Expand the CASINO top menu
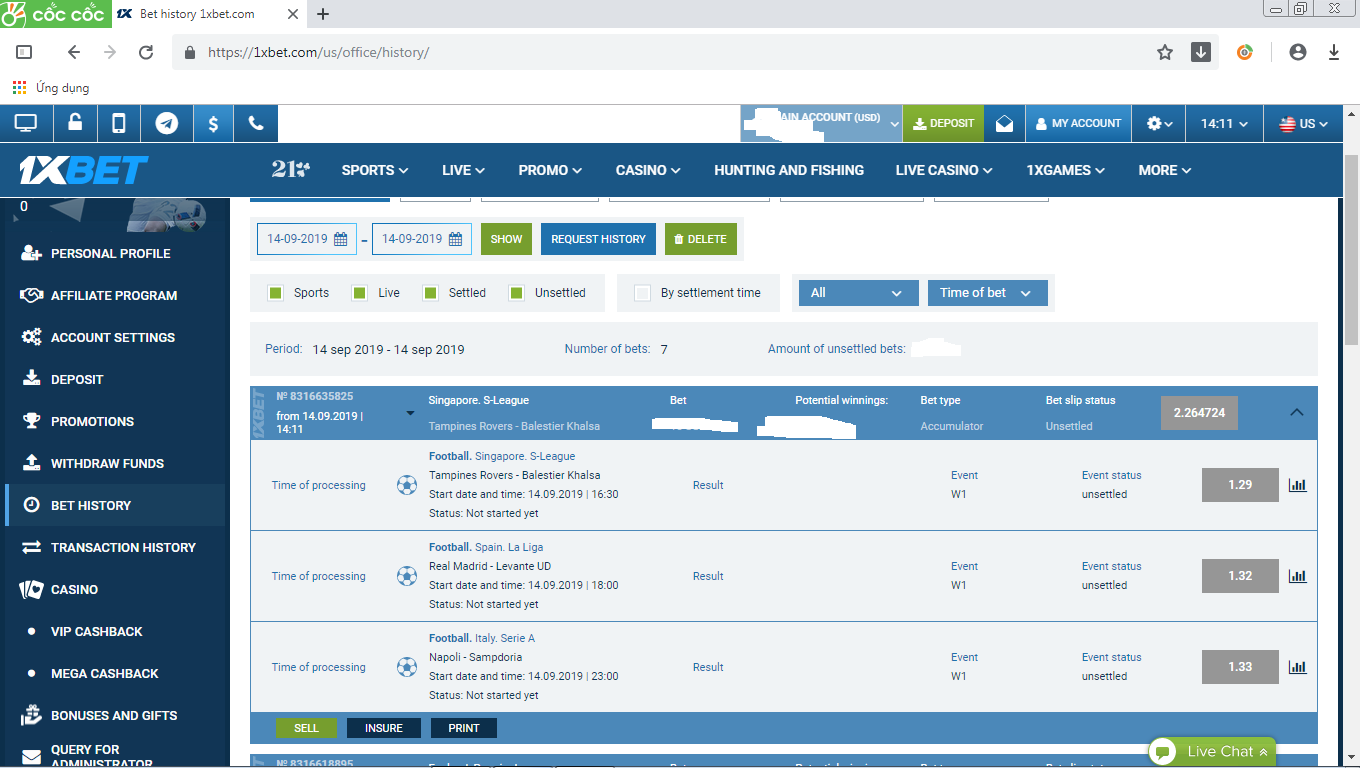The height and width of the screenshot is (768, 1360). (x=648, y=170)
